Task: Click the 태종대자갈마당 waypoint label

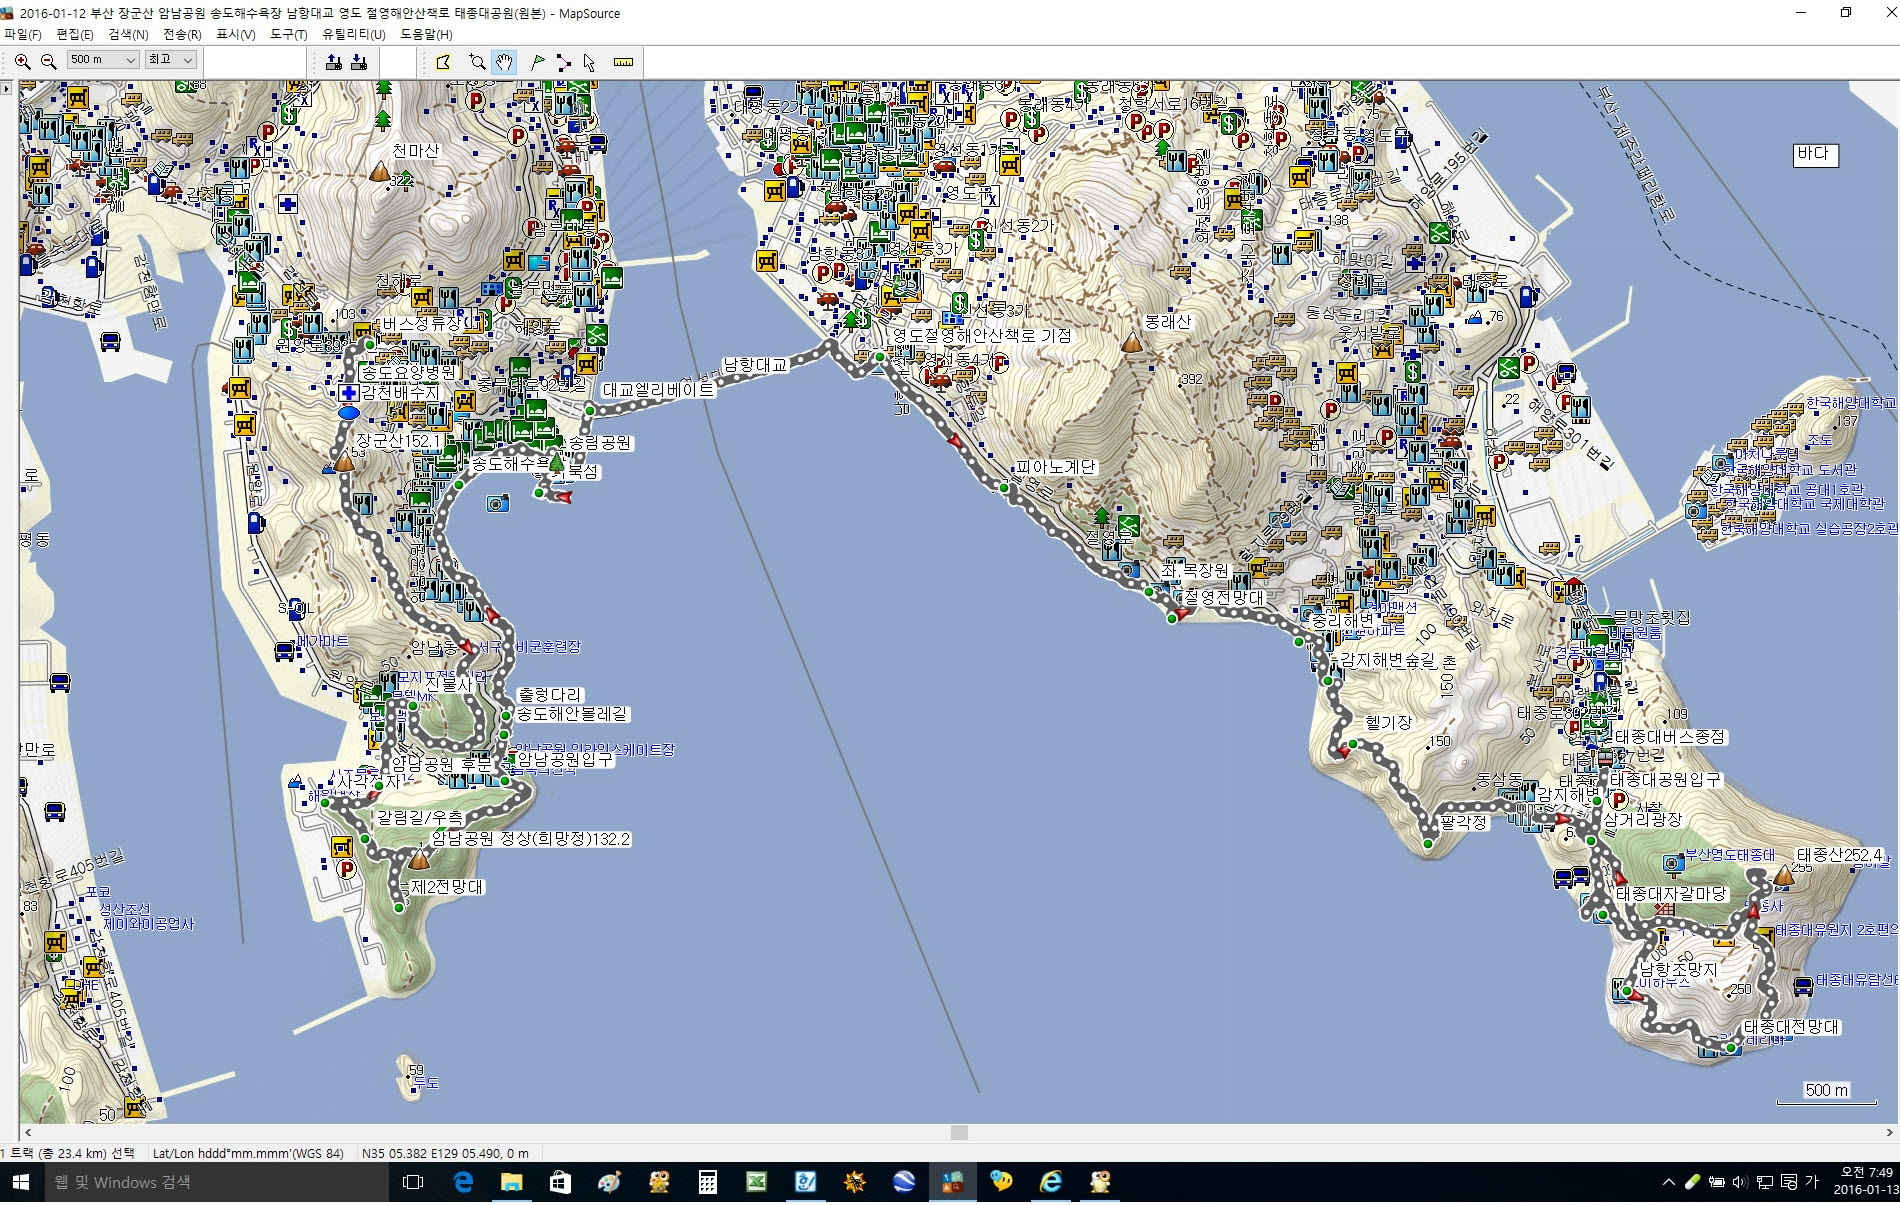Action: click(1671, 894)
